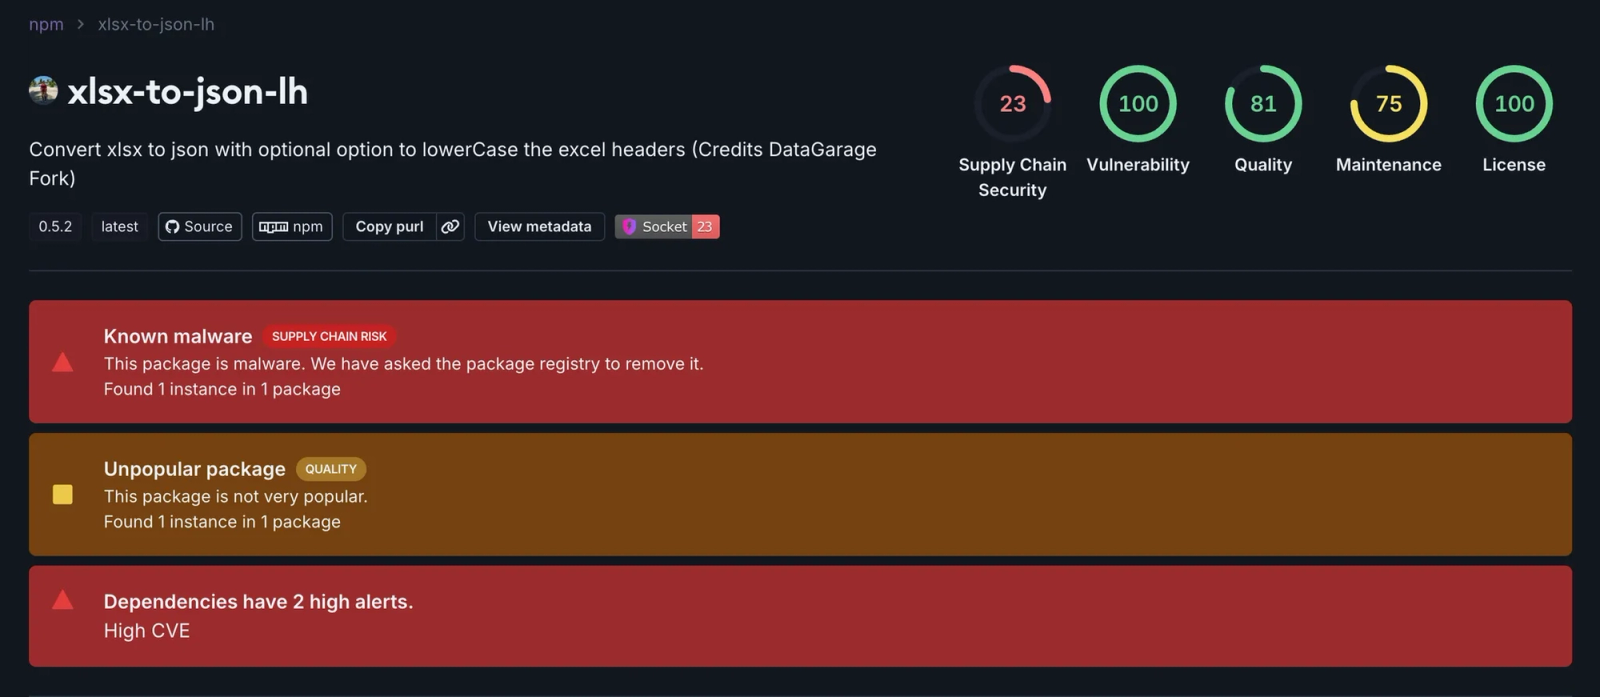The width and height of the screenshot is (1600, 697).
Task: Click the Copy purl button
Action: (389, 227)
